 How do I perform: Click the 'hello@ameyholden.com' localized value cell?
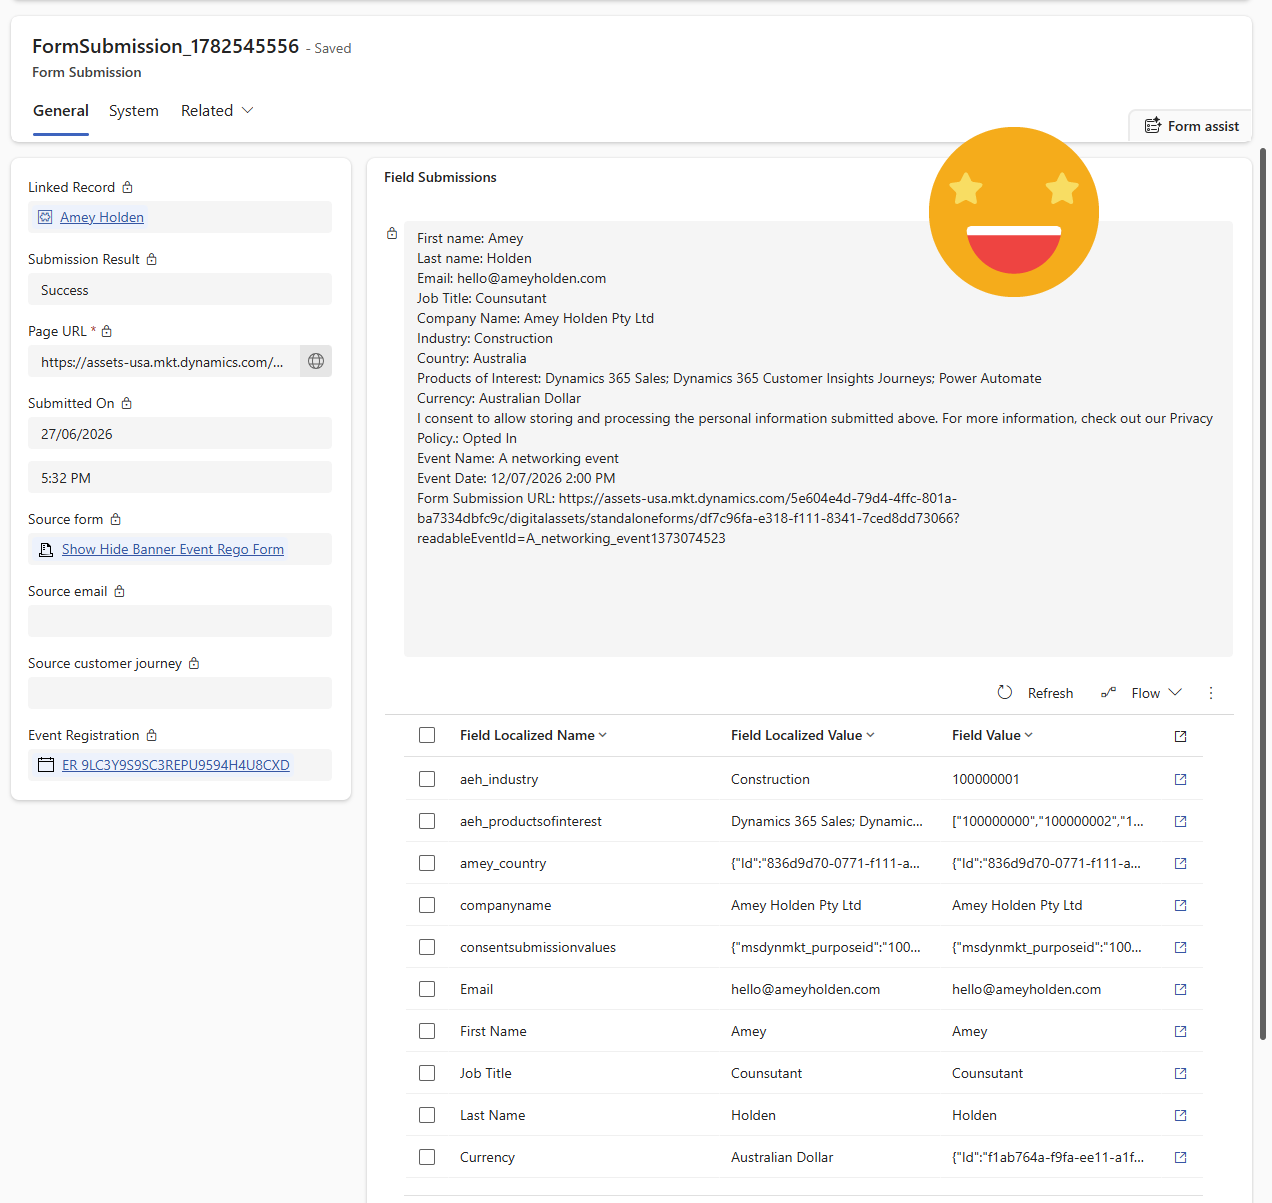[805, 989]
